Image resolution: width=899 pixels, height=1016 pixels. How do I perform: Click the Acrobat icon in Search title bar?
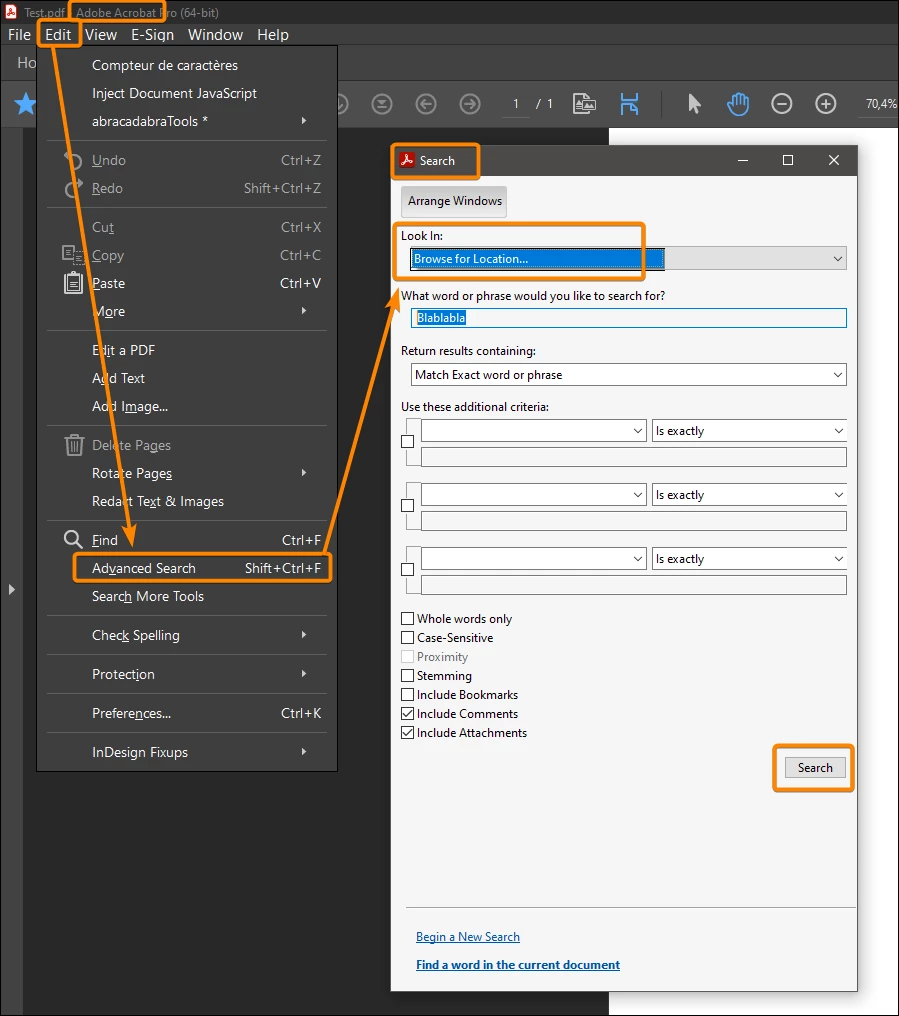407,160
